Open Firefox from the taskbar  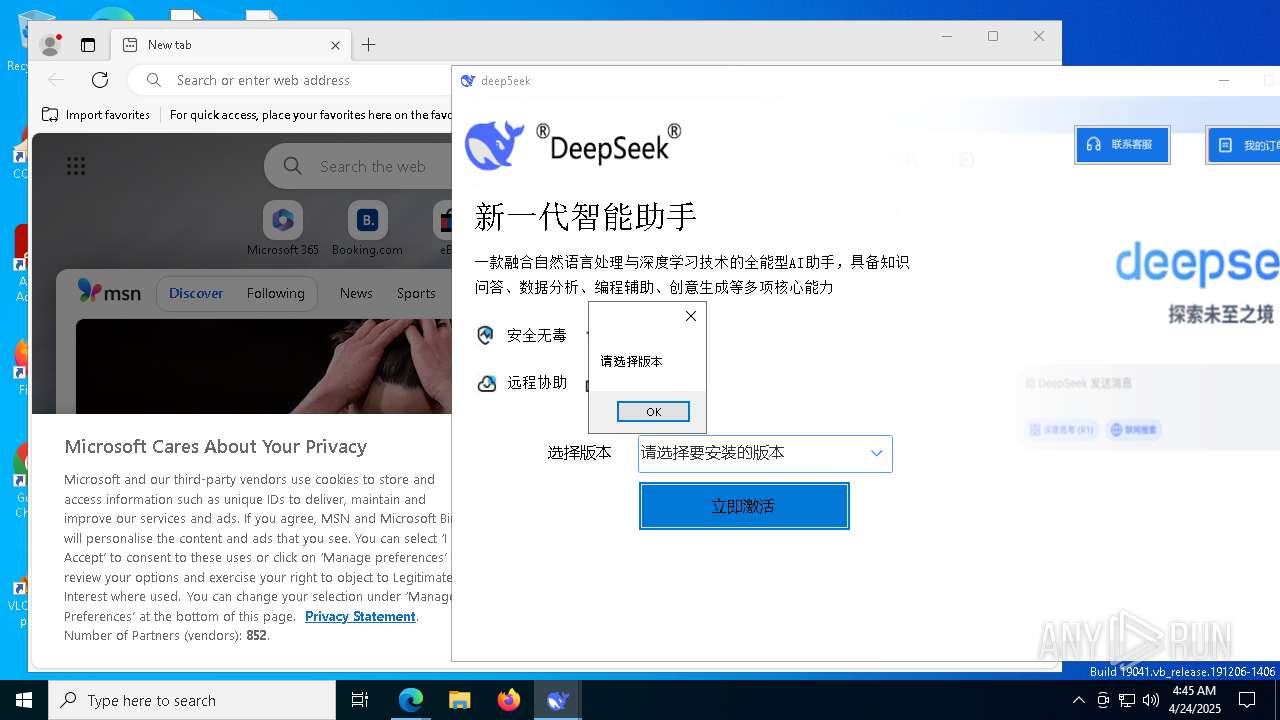(509, 700)
